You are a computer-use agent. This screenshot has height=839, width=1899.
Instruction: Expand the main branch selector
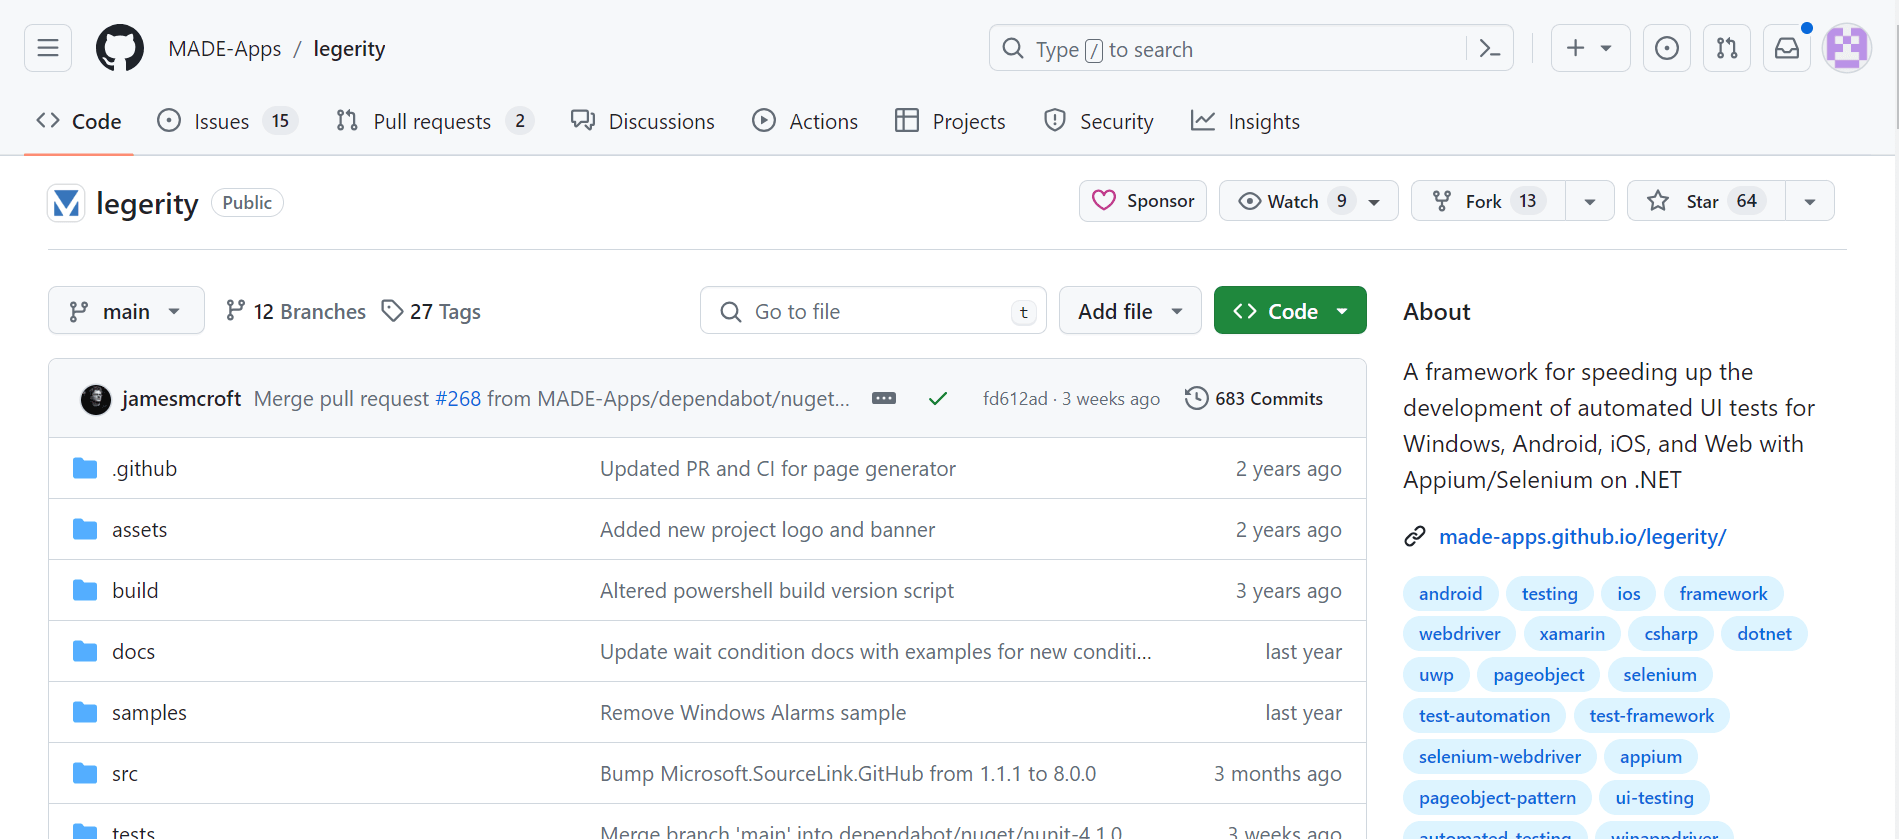point(126,311)
